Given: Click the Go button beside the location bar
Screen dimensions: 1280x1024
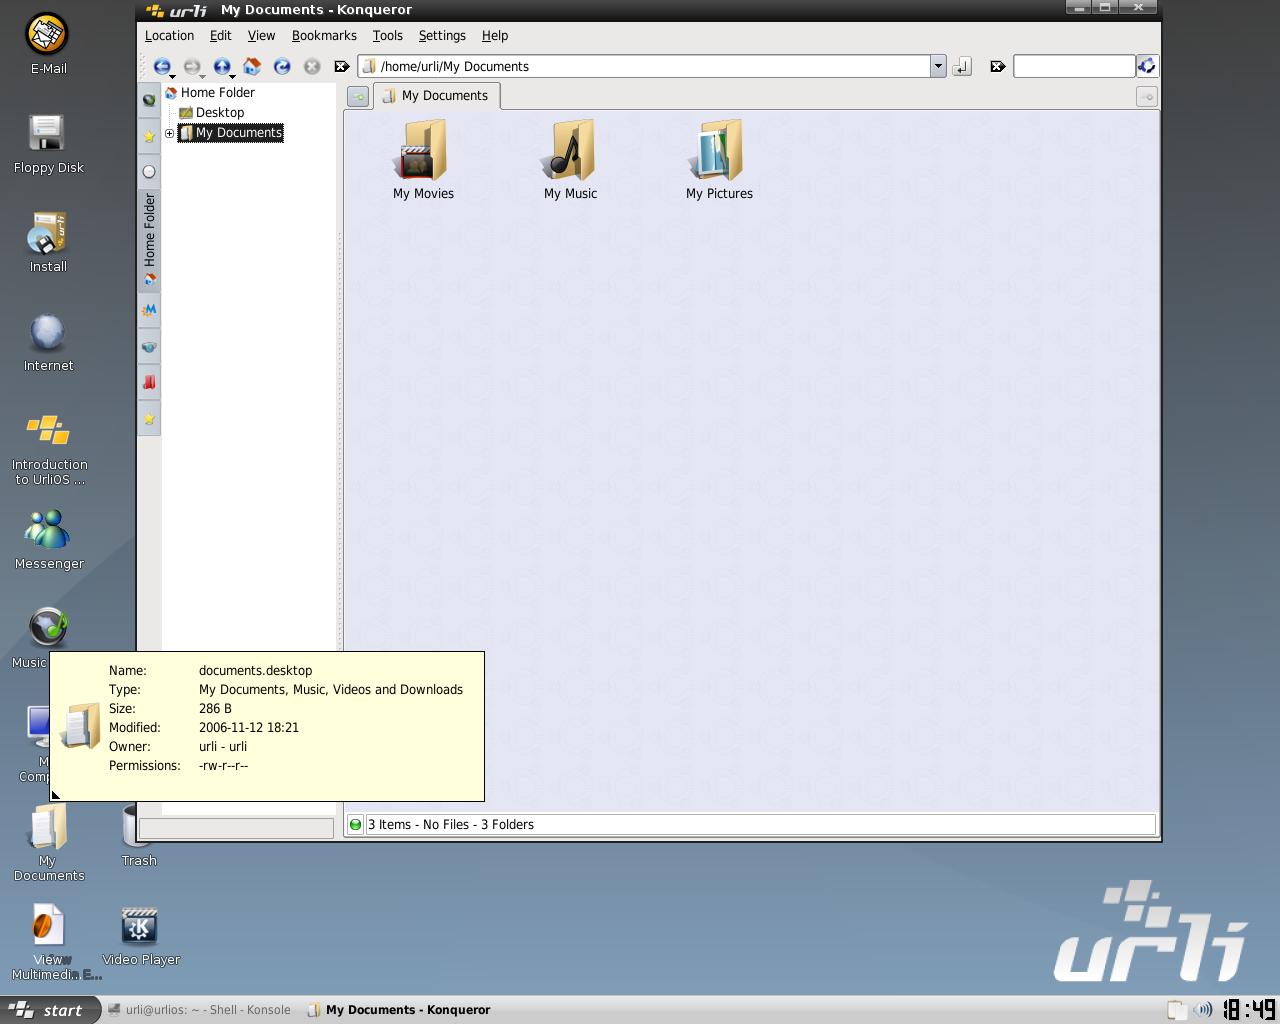Looking at the screenshot, I should coord(961,66).
